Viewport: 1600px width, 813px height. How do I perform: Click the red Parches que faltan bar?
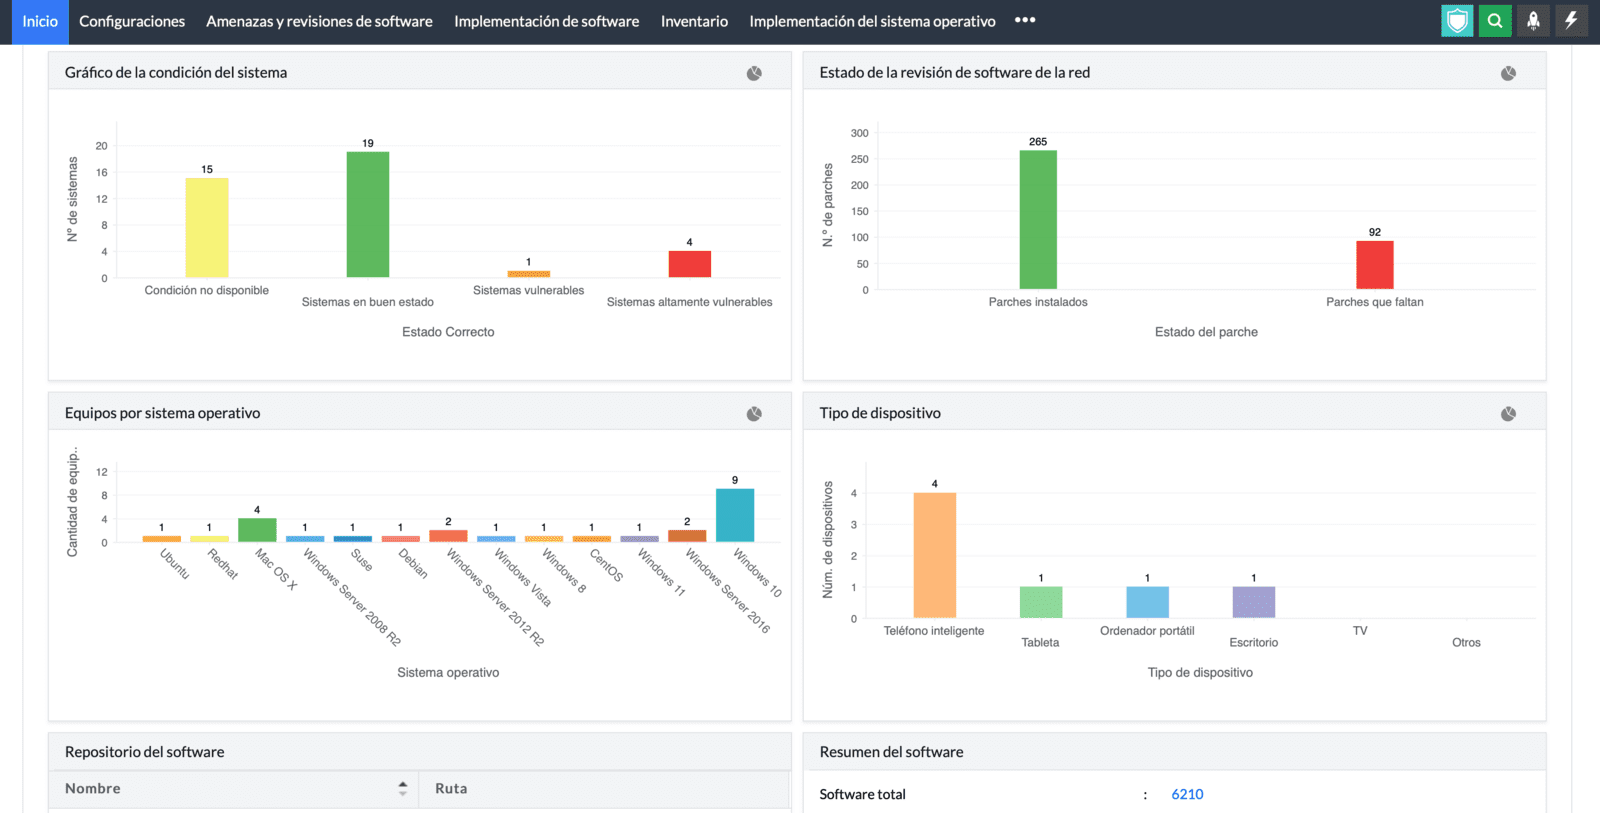click(x=1375, y=265)
